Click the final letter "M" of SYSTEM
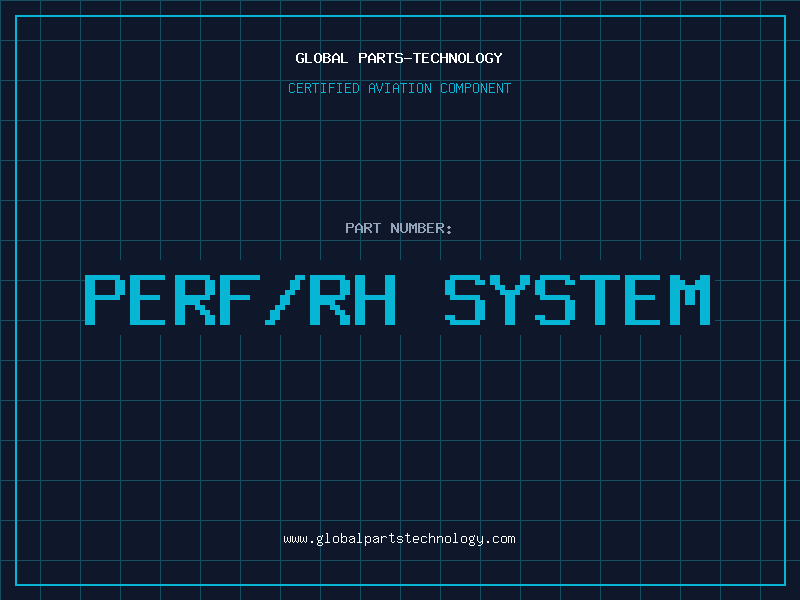800x600 pixels. tap(690, 300)
